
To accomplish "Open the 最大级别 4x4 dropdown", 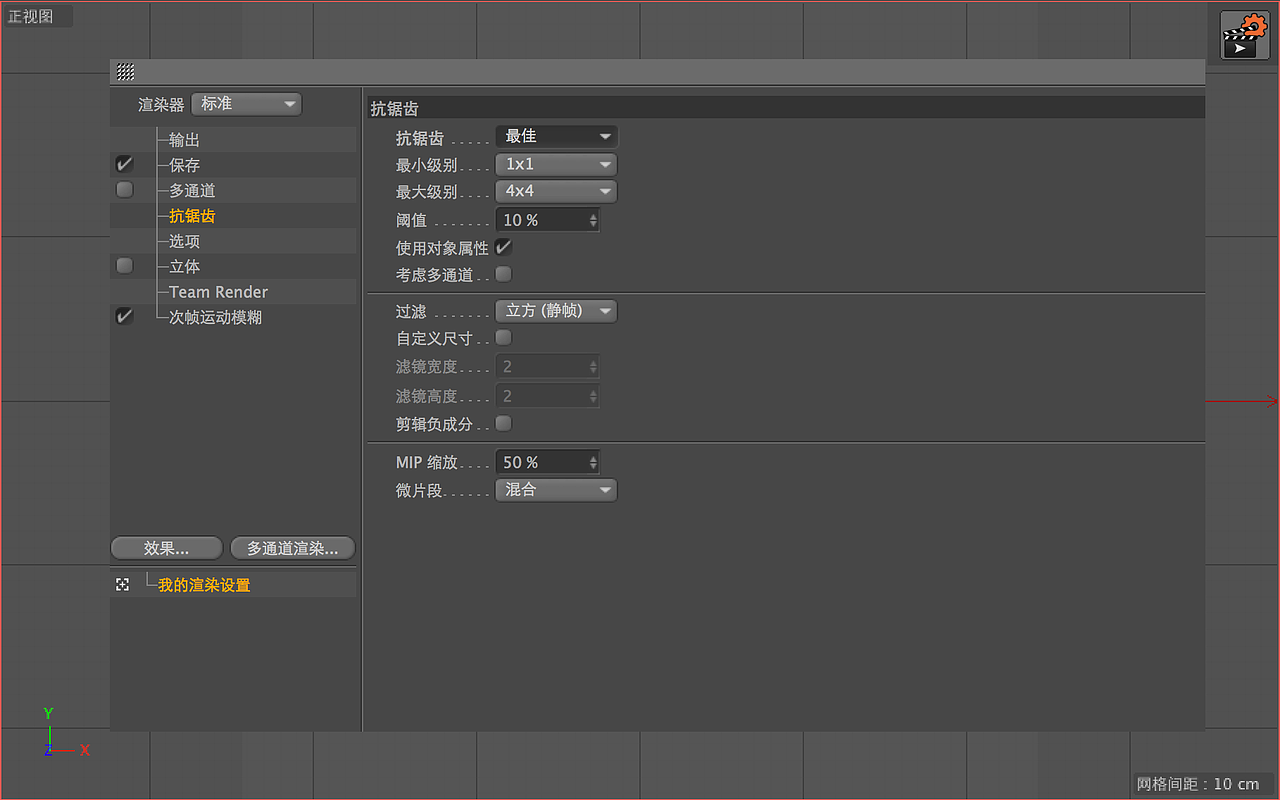I will pyautogui.click(x=557, y=191).
